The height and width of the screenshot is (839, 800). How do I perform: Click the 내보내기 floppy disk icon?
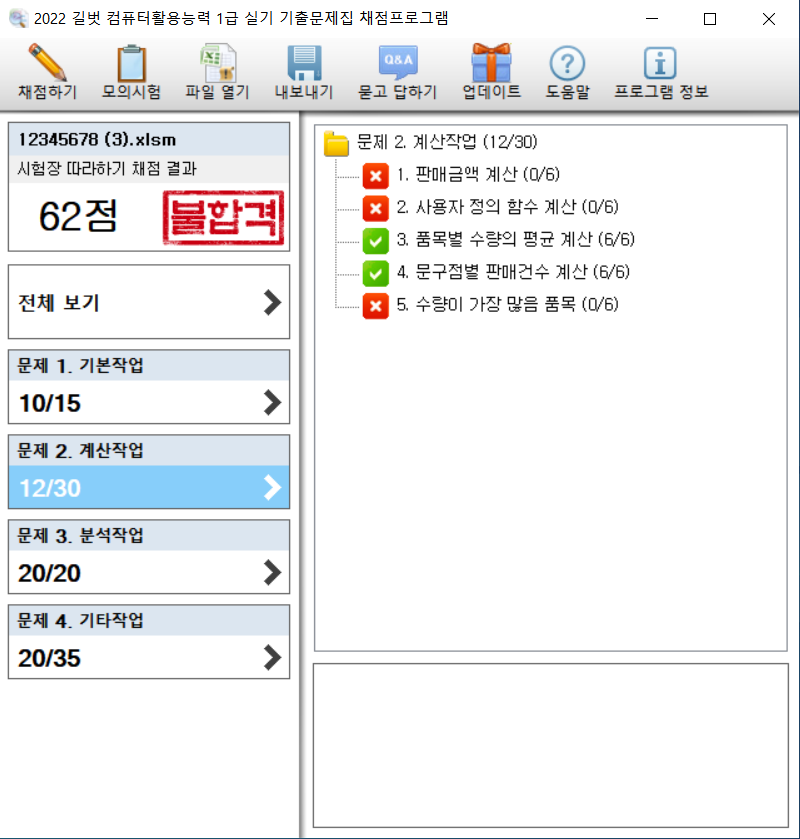303,63
